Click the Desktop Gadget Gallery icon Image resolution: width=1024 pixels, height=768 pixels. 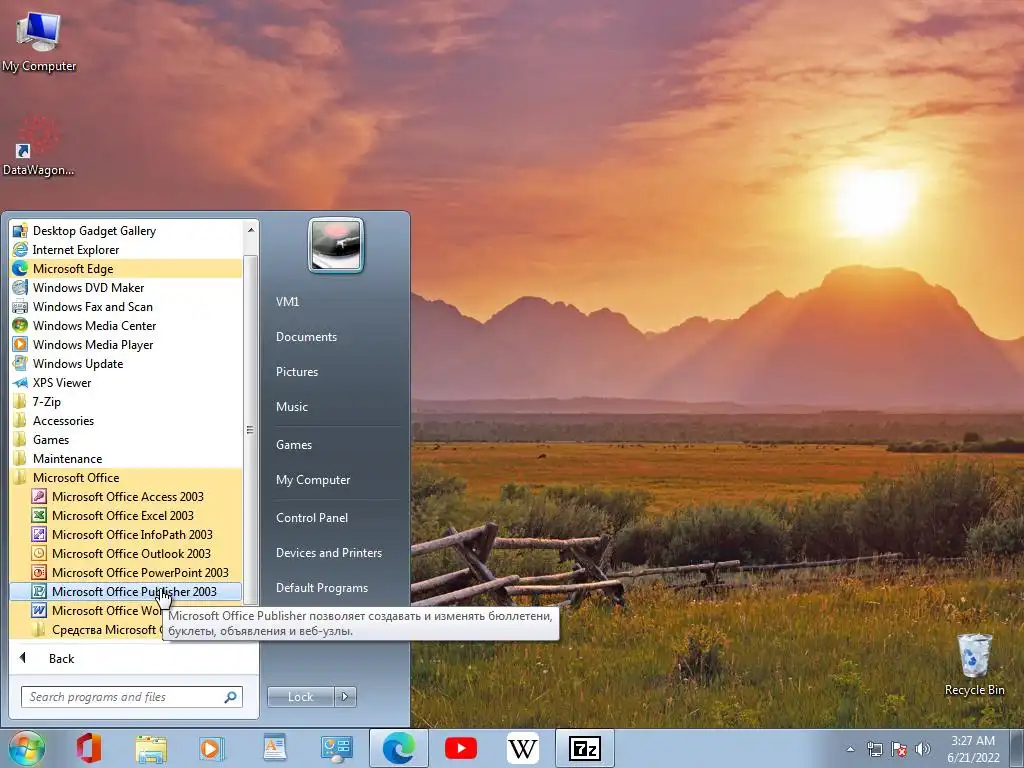tap(20, 231)
